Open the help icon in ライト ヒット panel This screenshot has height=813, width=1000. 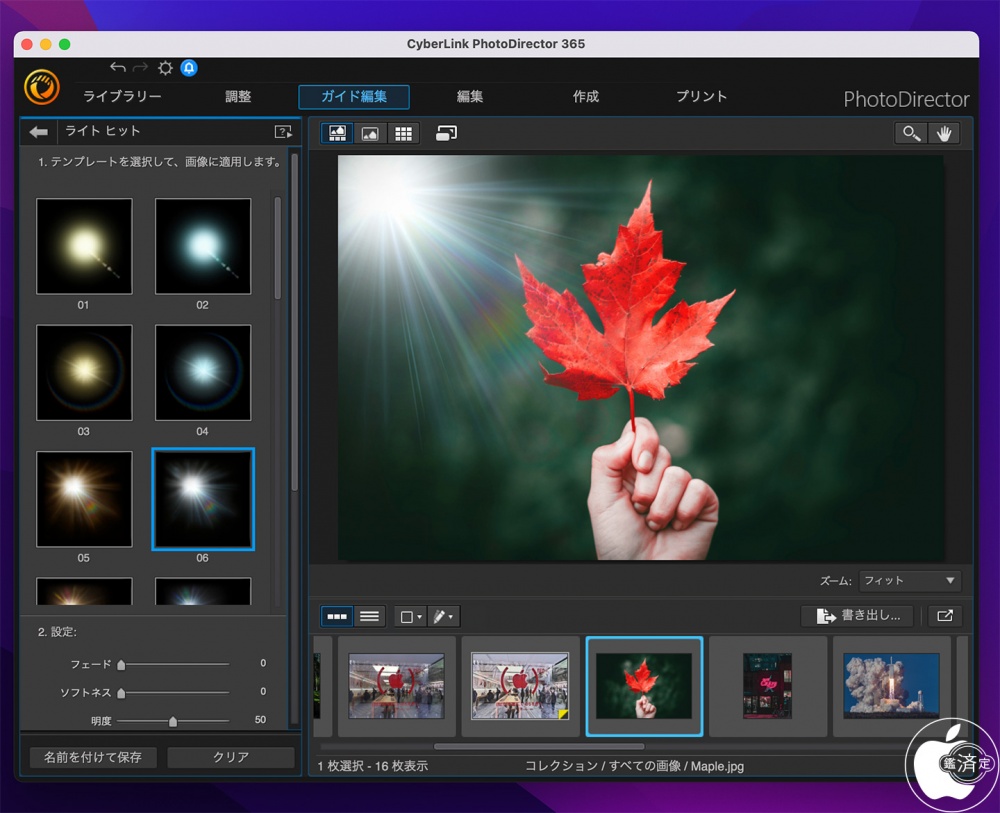283,132
